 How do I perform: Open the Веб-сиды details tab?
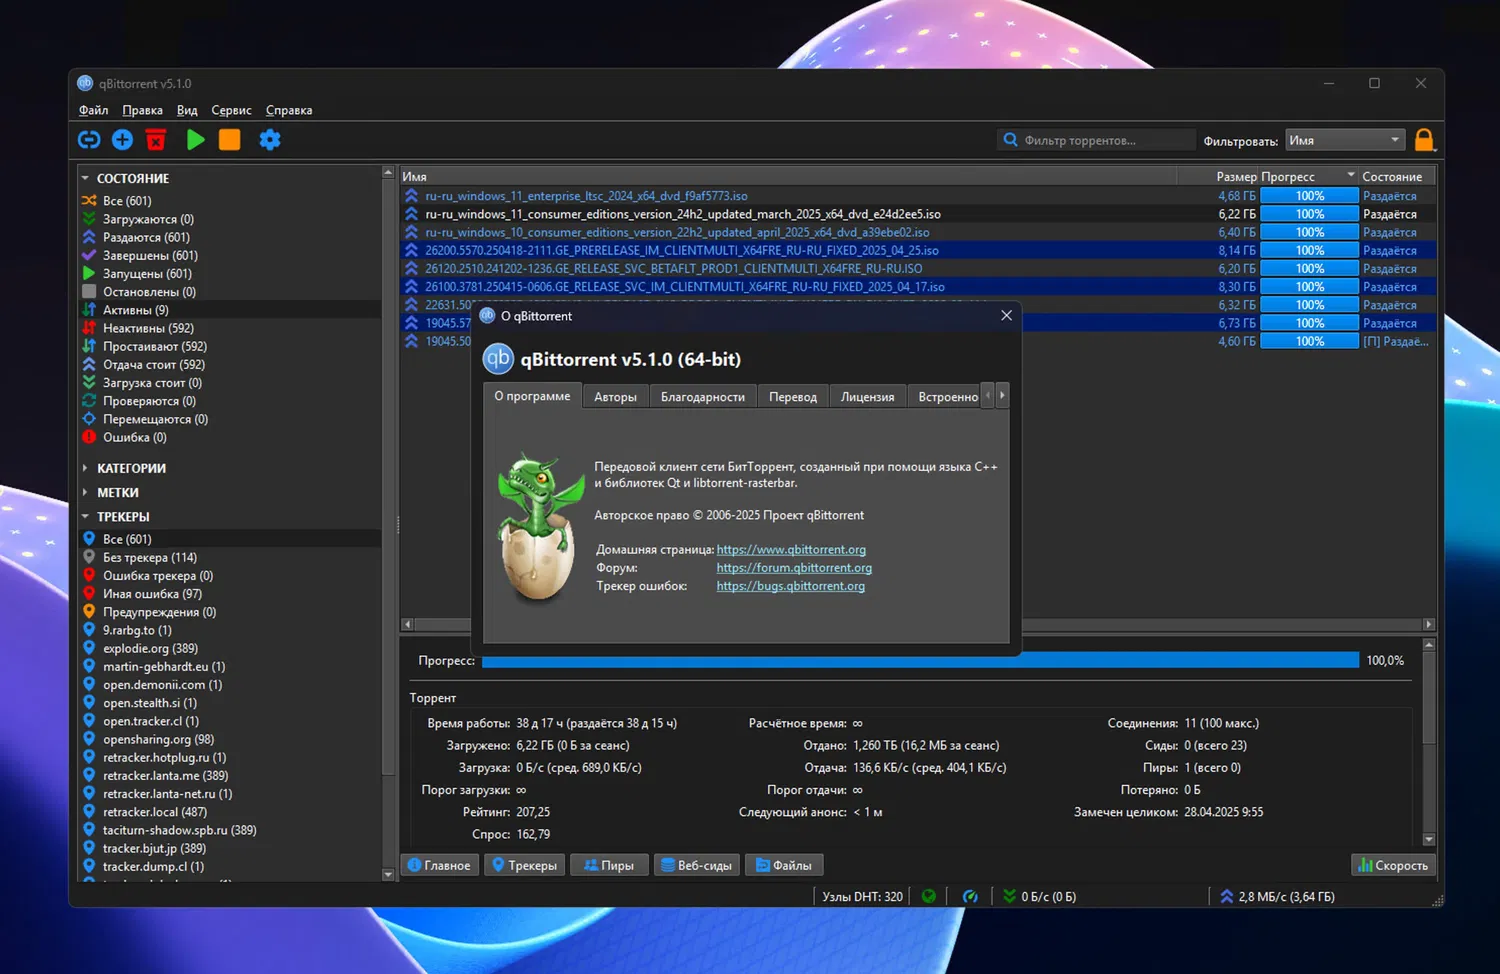[x=695, y=865]
